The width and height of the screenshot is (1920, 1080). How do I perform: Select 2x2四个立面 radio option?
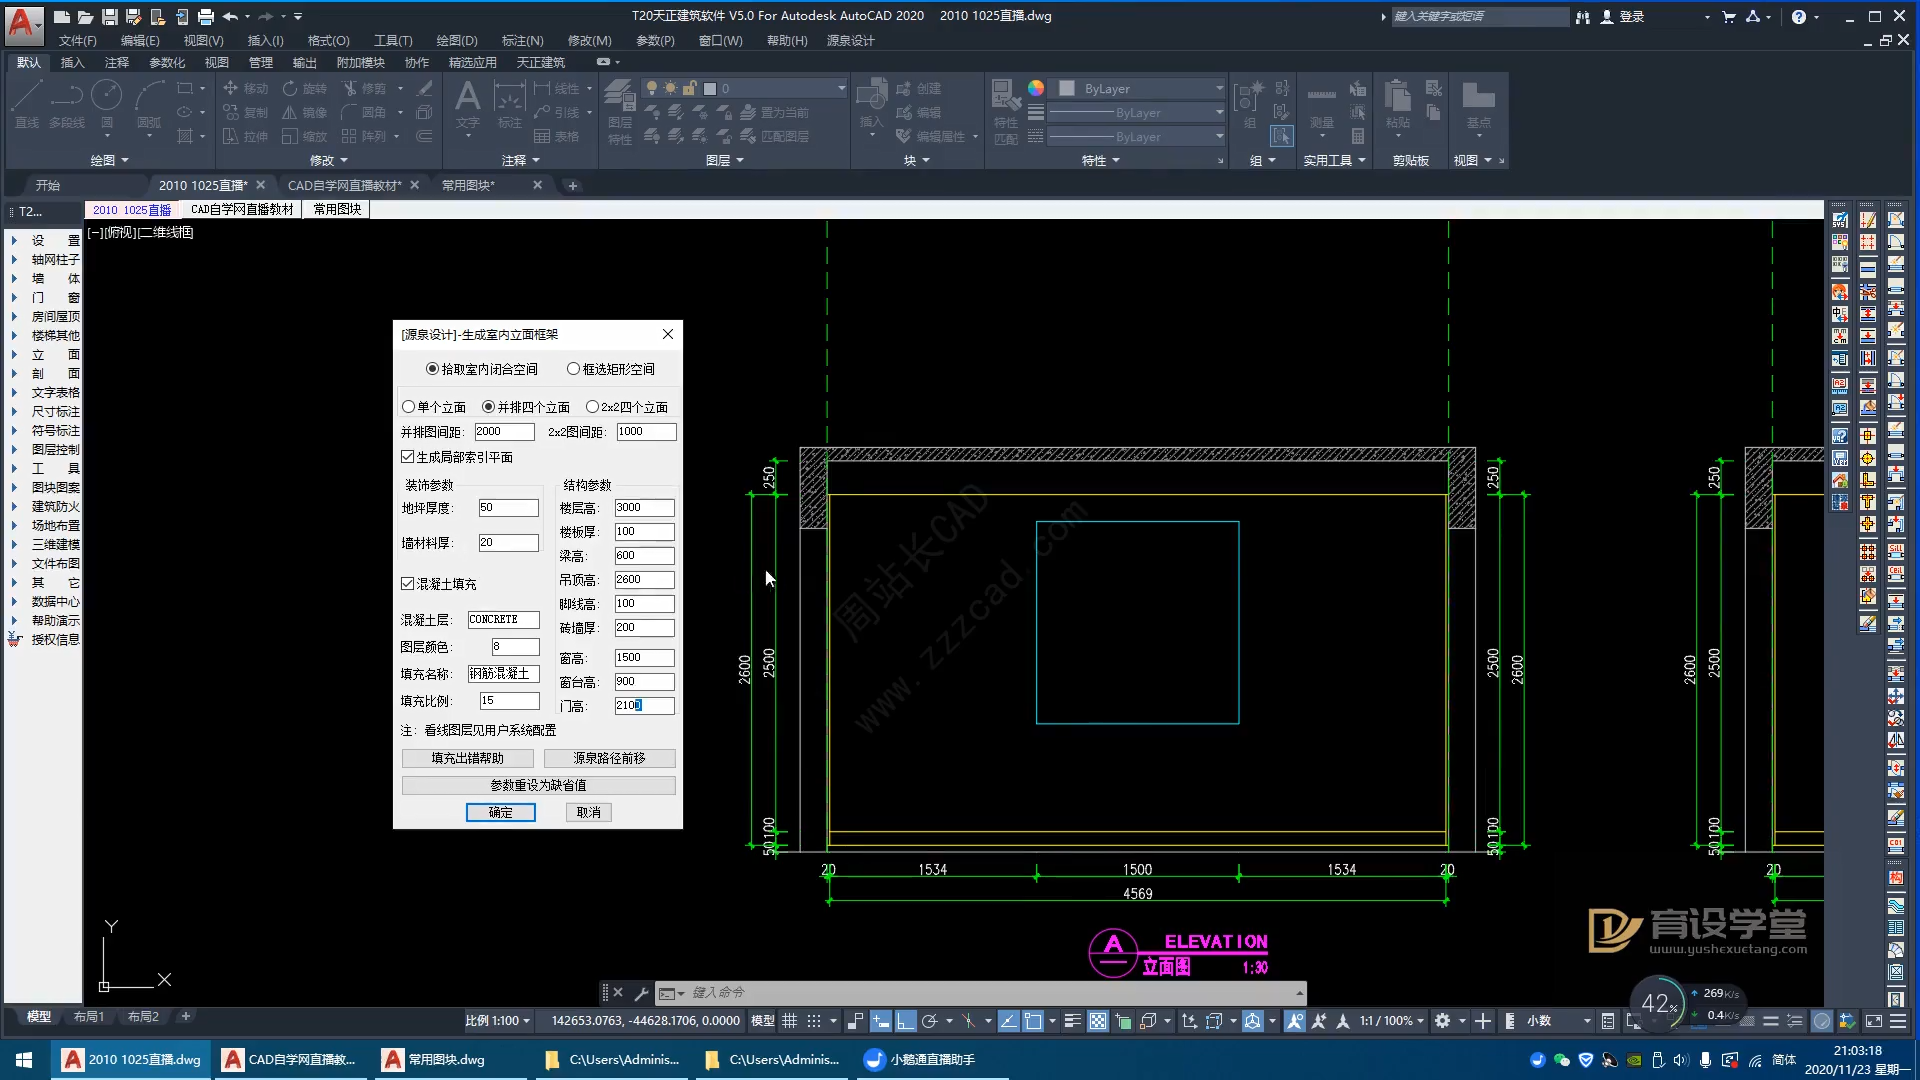627,407
